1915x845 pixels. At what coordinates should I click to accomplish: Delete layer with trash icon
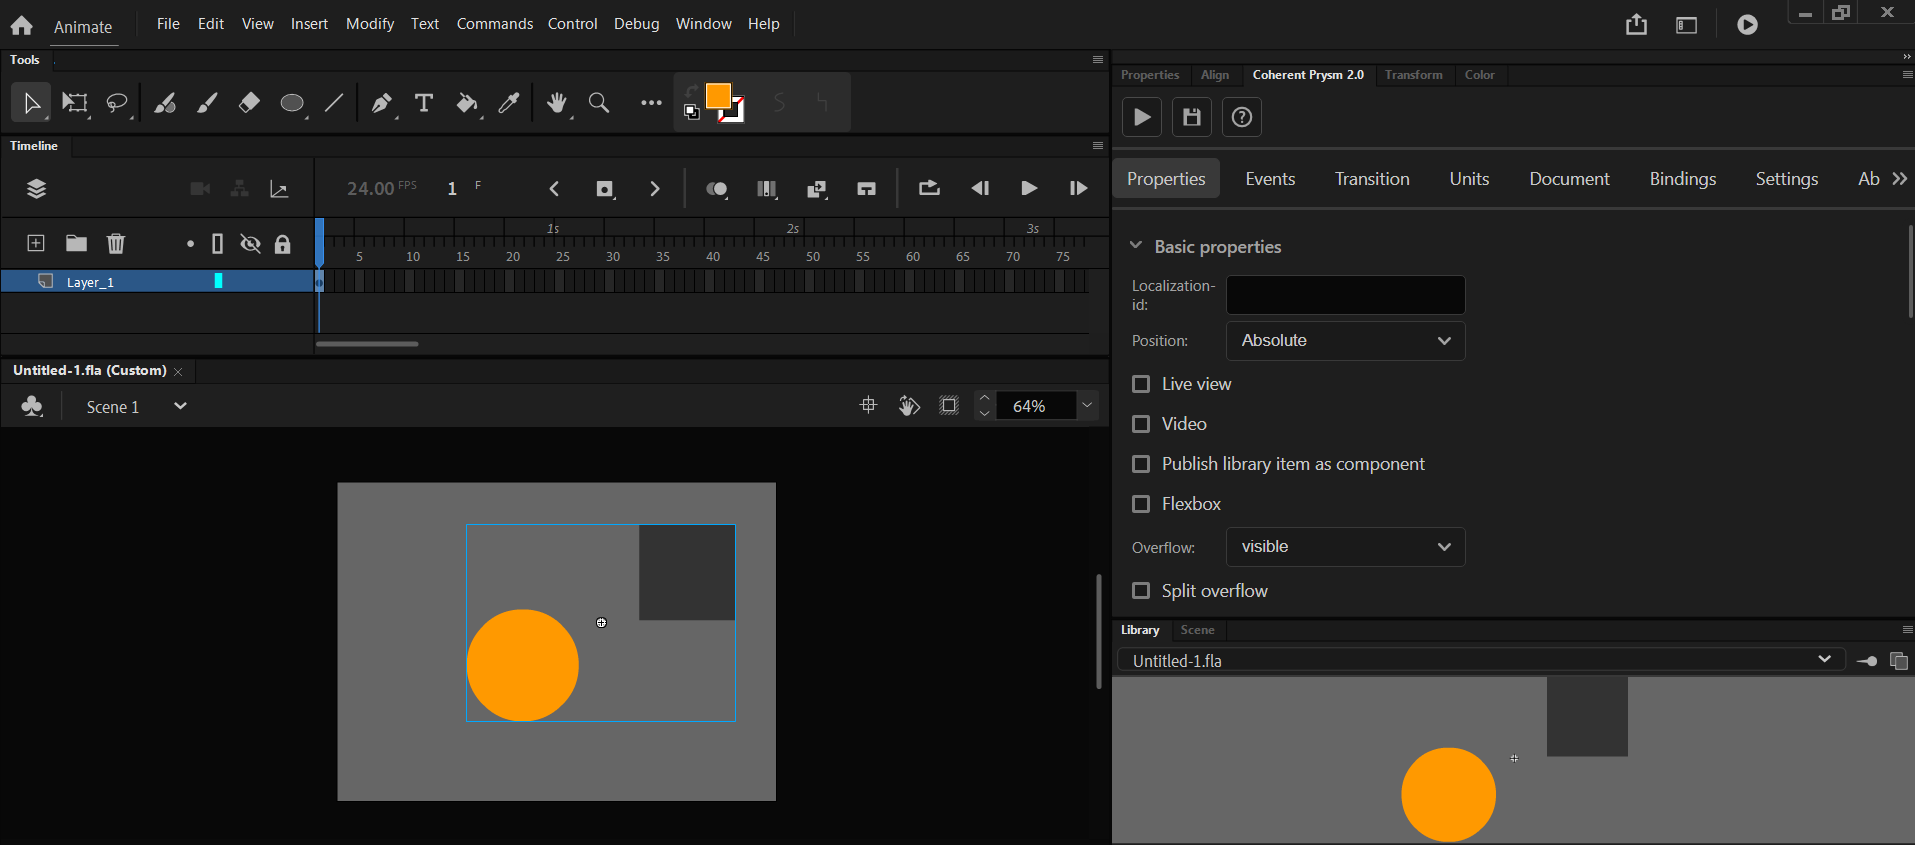pyautogui.click(x=116, y=243)
